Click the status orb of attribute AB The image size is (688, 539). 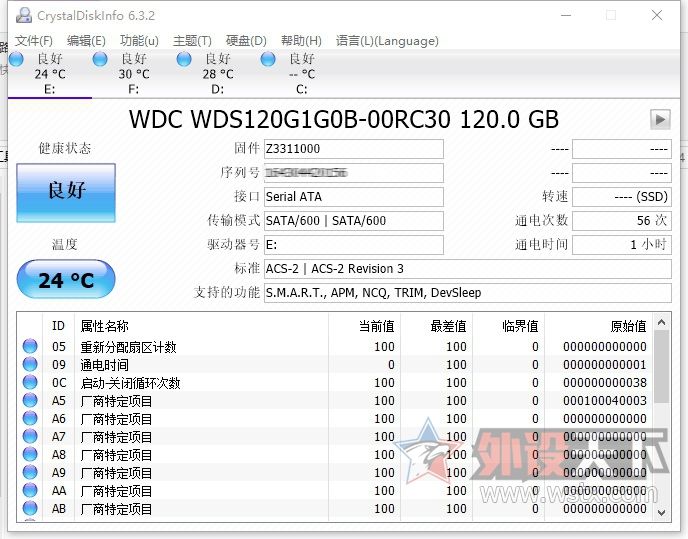pyautogui.click(x=30, y=508)
